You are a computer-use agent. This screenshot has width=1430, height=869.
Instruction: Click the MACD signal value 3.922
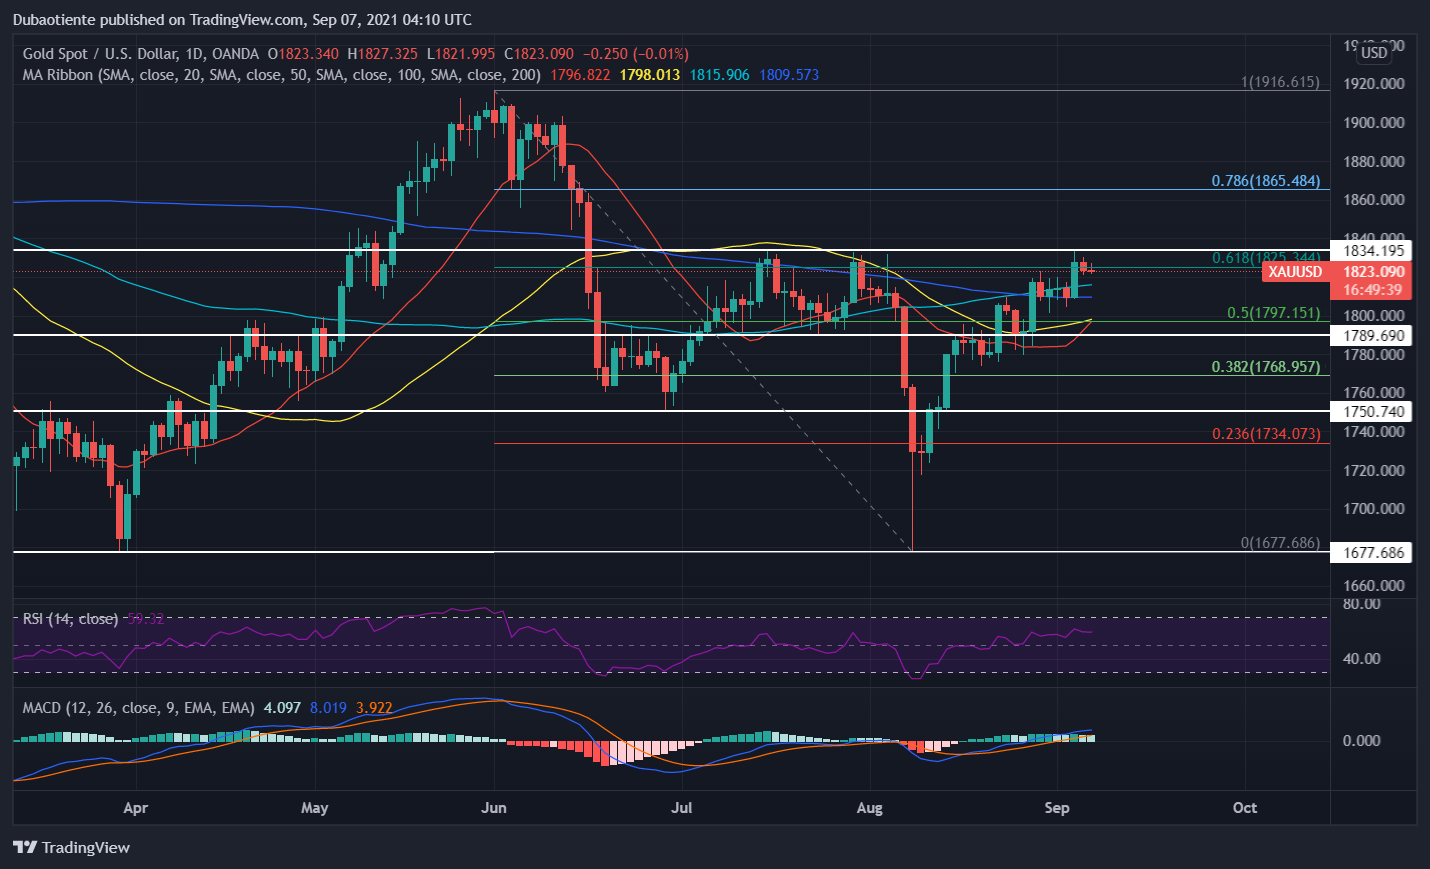tap(374, 708)
